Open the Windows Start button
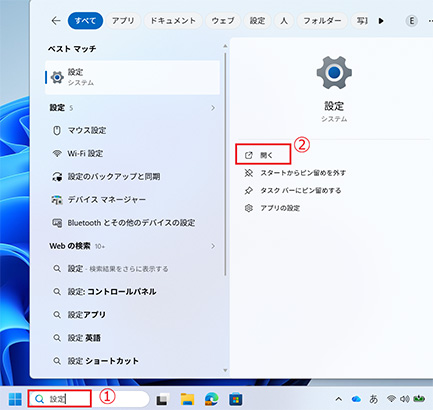This screenshot has width=433, height=410. pos(15,399)
